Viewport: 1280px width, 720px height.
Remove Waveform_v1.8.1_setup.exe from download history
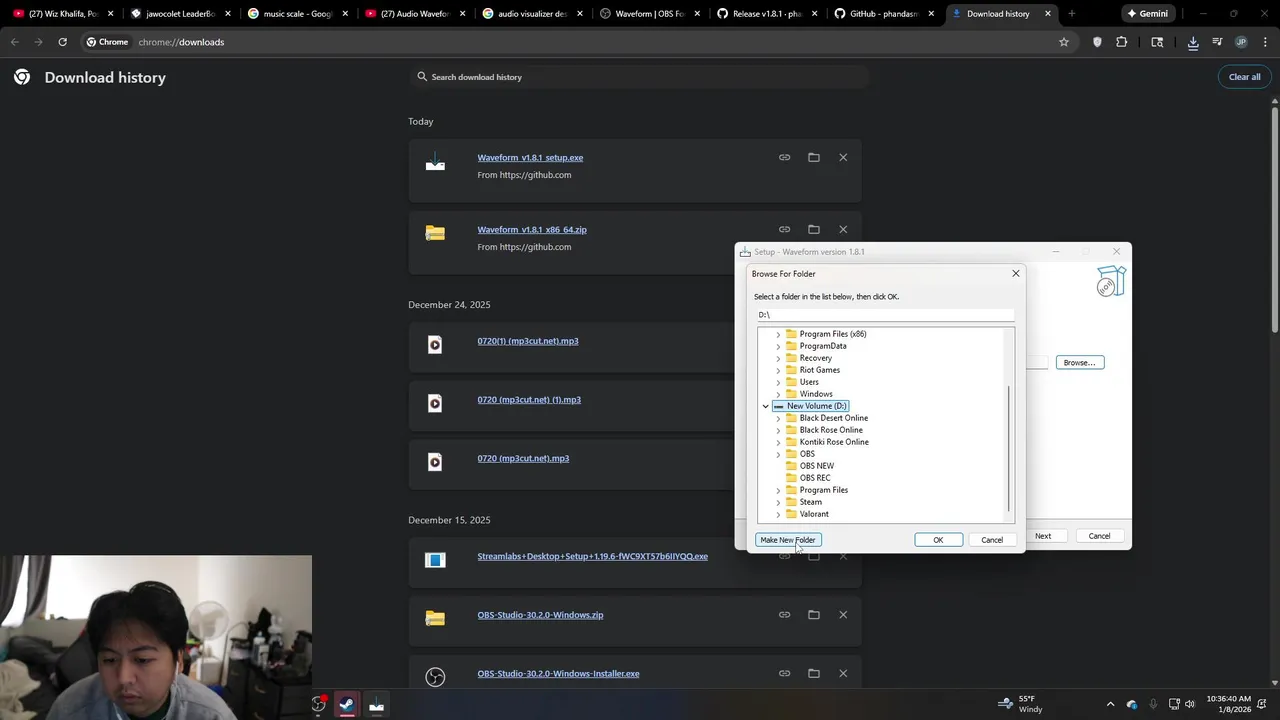[x=843, y=157]
